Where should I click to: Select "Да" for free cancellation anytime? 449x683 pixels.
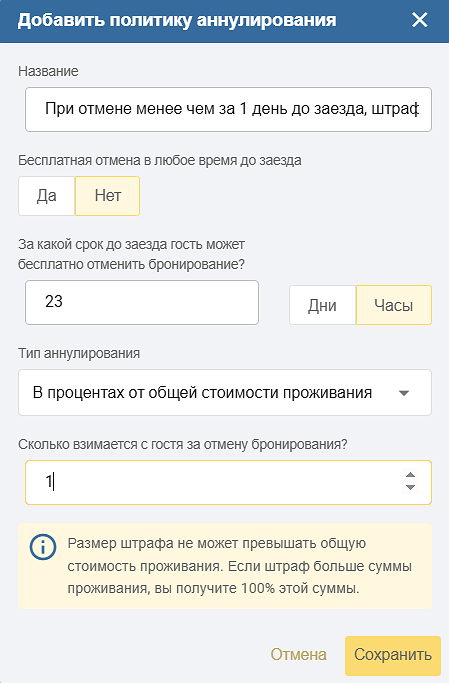47,196
